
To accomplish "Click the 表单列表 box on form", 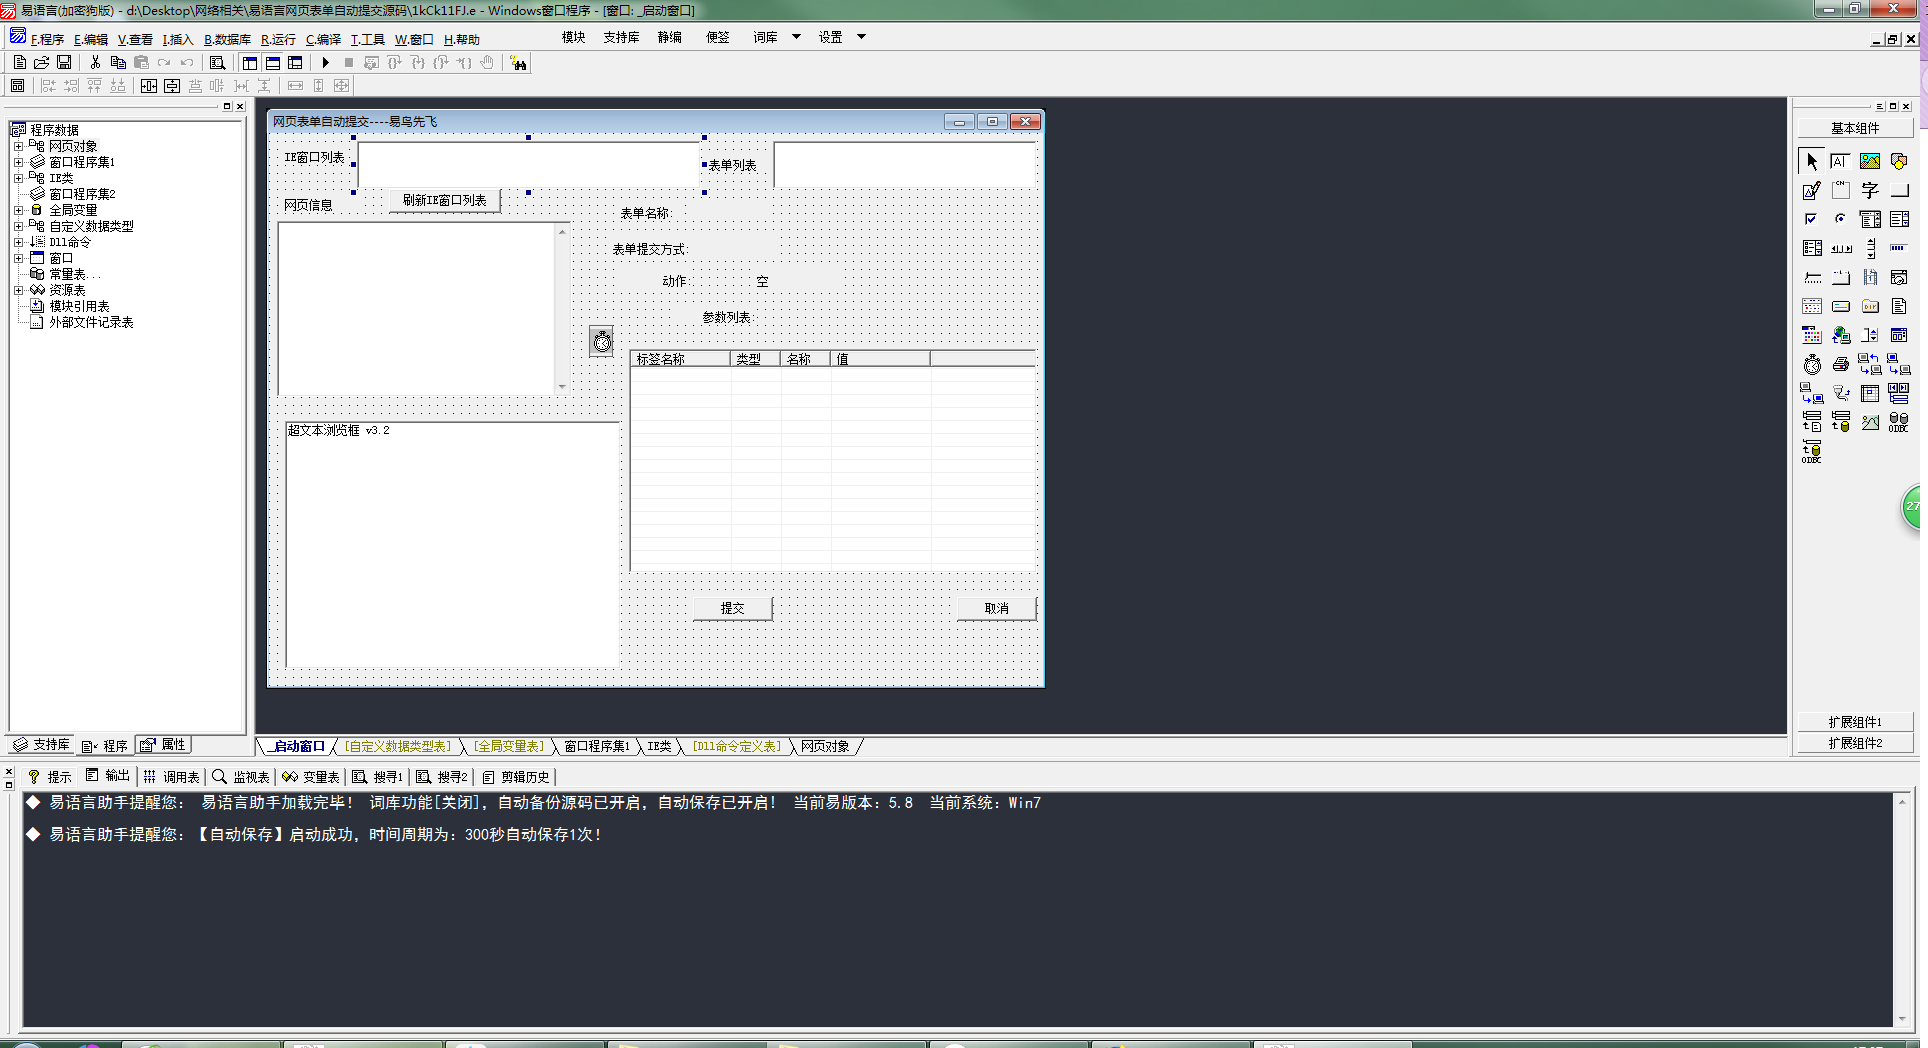I will point(905,164).
